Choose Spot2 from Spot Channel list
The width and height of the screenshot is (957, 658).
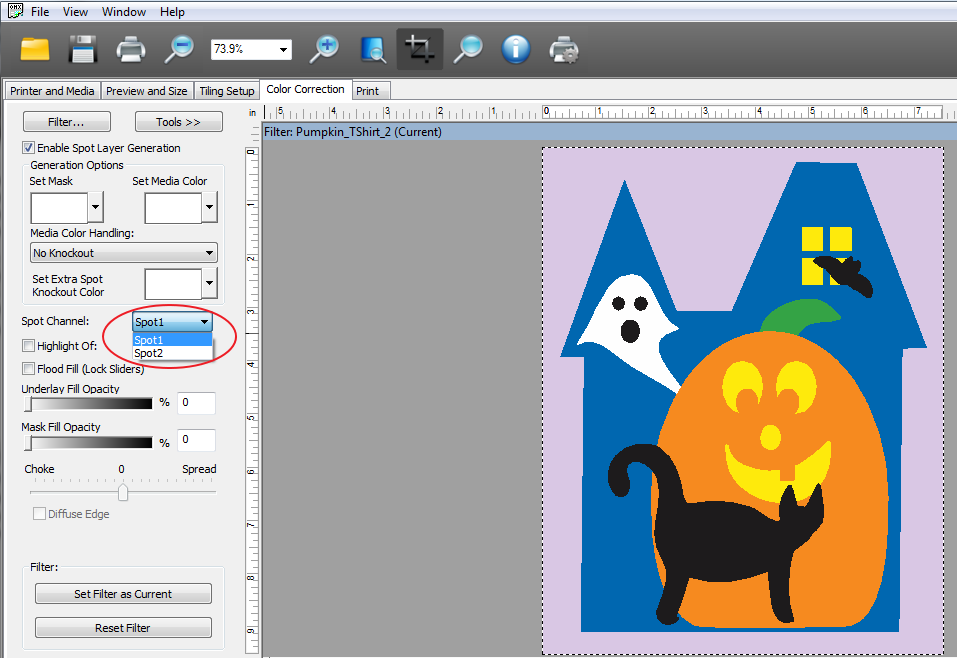tap(149, 353)
